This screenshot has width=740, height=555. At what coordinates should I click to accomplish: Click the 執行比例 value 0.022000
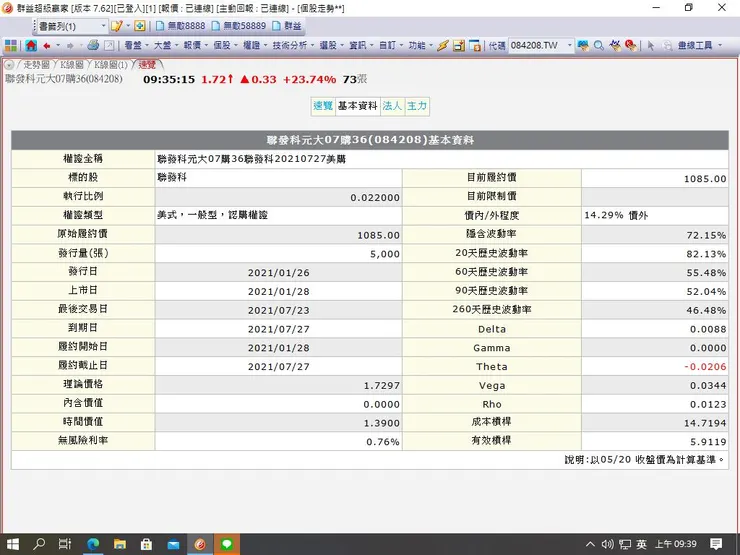[x=375, y=198]
